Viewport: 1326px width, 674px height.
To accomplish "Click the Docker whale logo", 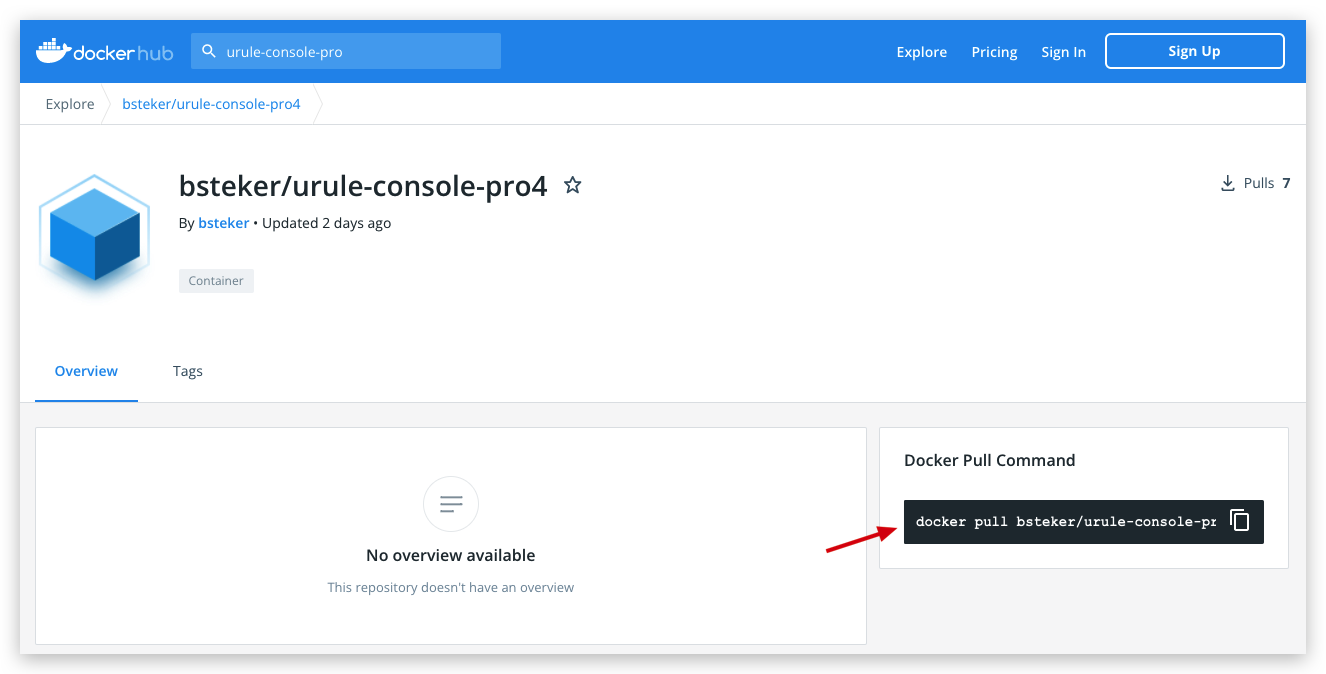I will click(x=55, y=51).
